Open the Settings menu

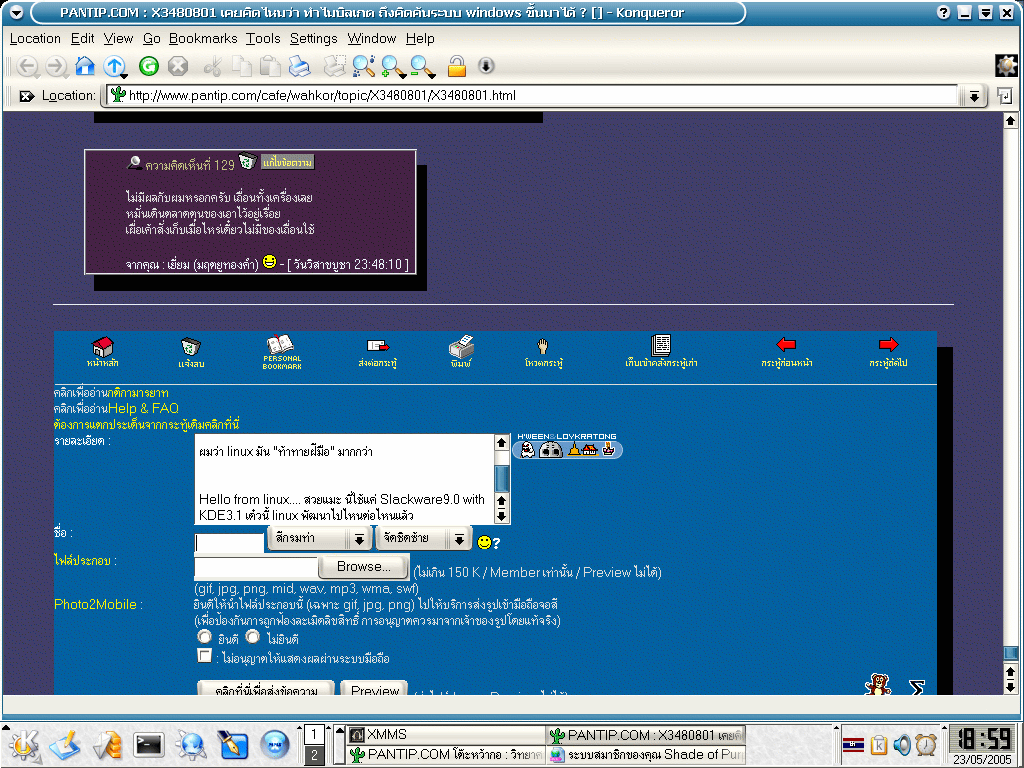pos(313,39)
